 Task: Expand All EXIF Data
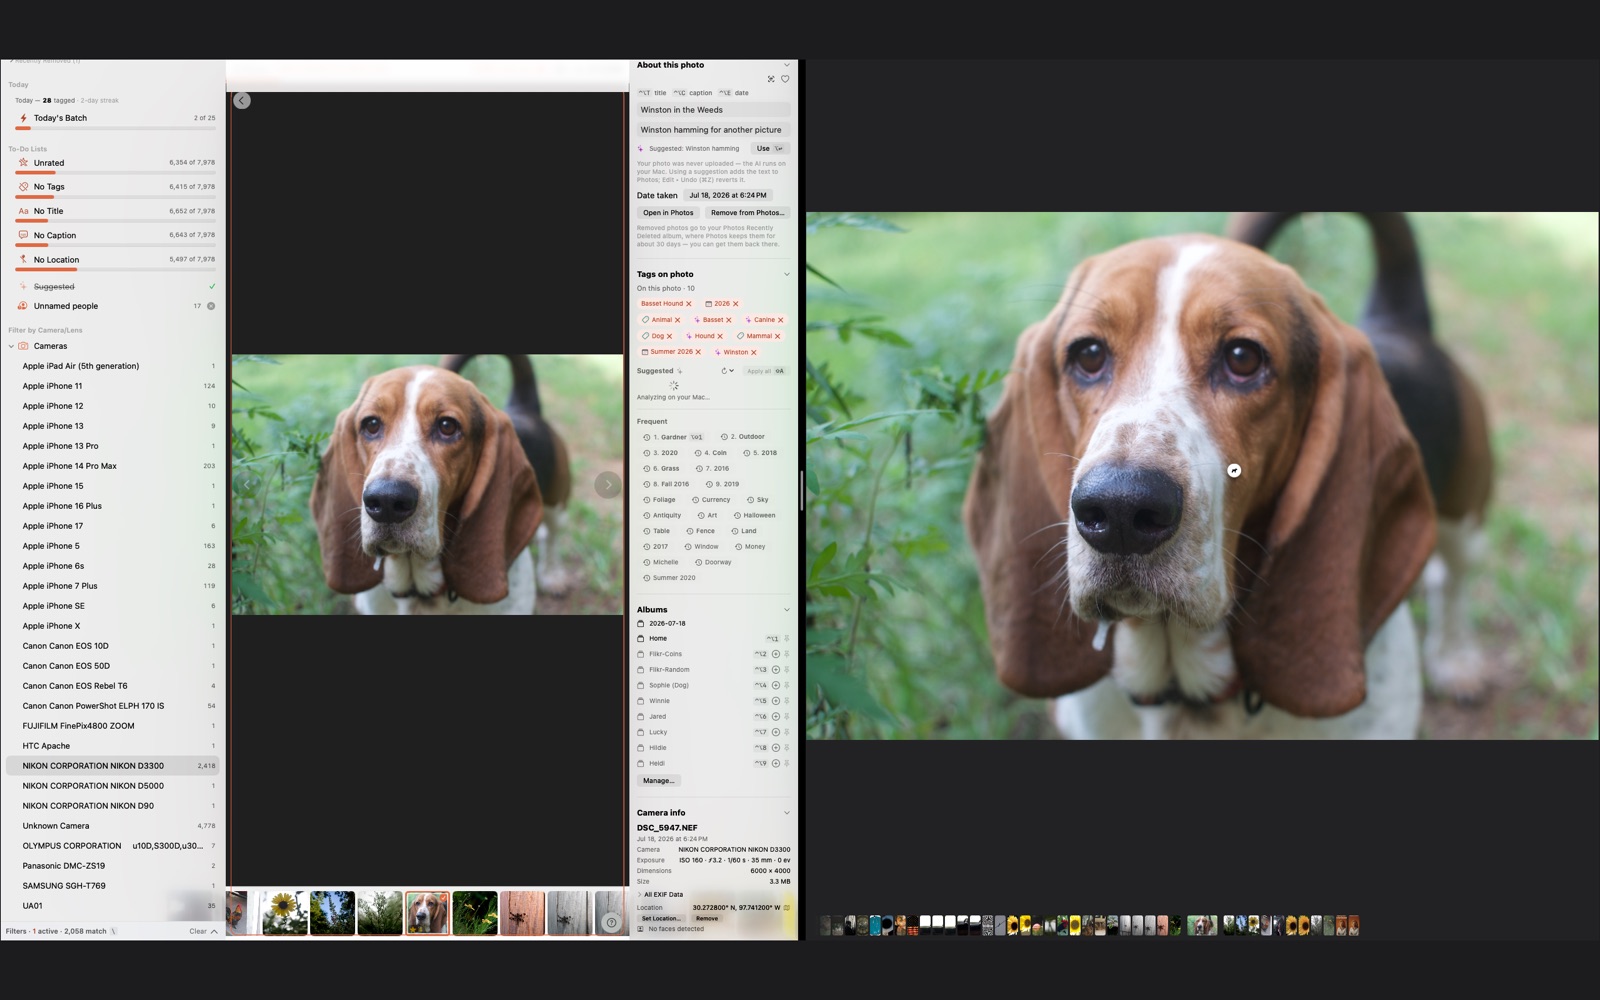(x=661, y=895)
